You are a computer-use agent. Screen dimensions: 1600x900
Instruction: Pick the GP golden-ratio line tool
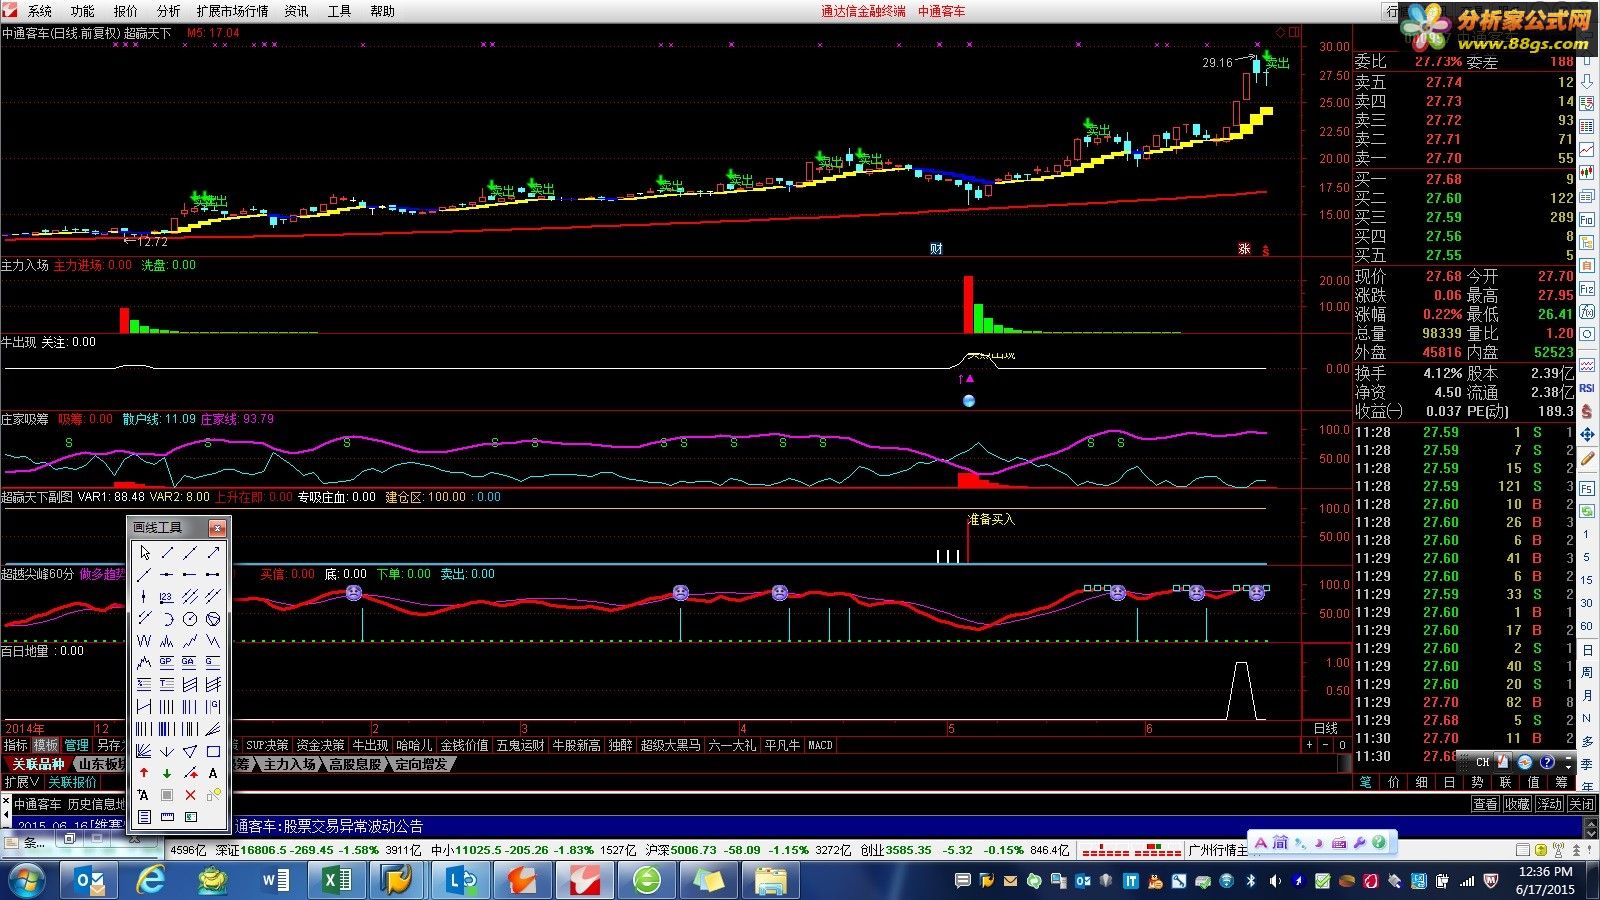167,663
